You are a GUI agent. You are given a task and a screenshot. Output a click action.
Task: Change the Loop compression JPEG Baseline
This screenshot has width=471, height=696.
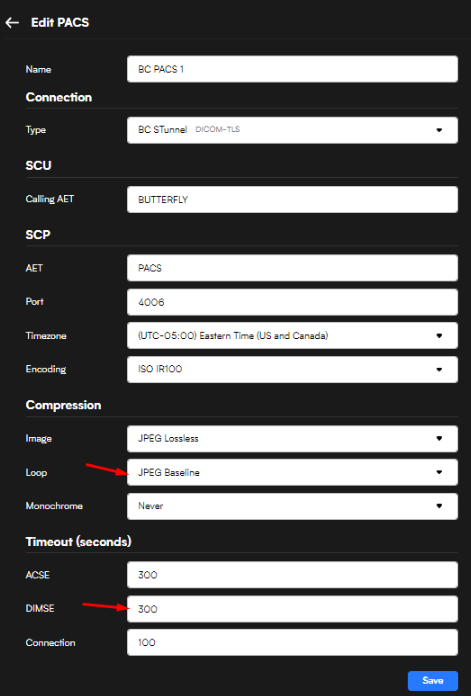[x=292, y=472]
